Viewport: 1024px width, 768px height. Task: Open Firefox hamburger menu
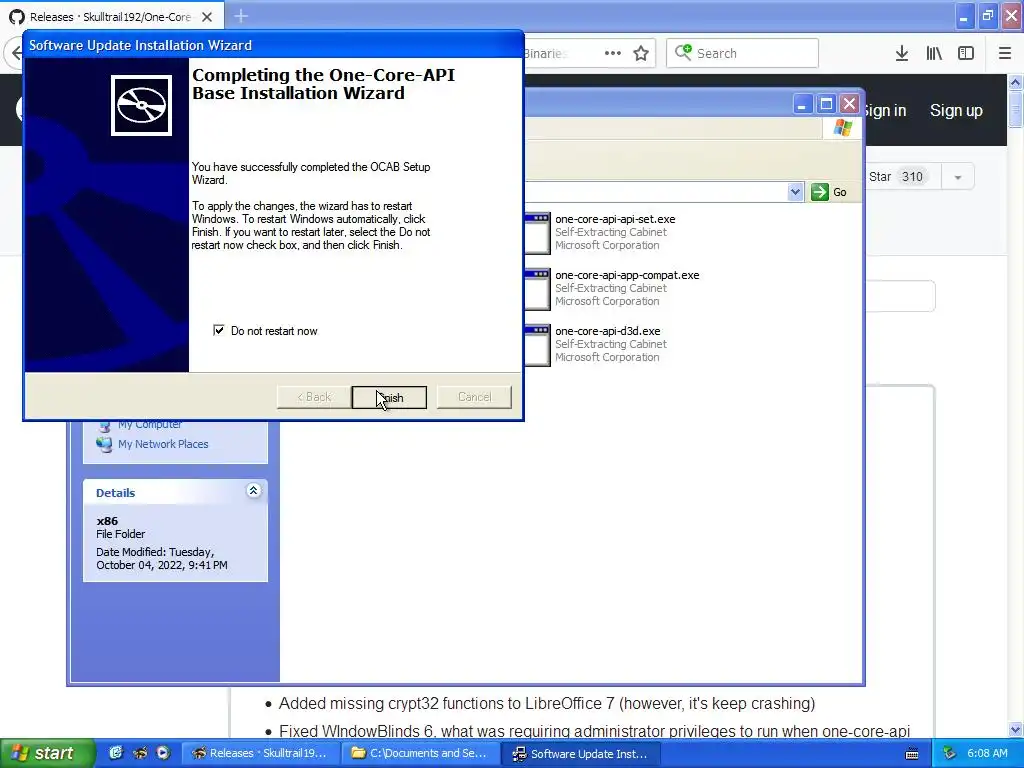(1005, 54)
